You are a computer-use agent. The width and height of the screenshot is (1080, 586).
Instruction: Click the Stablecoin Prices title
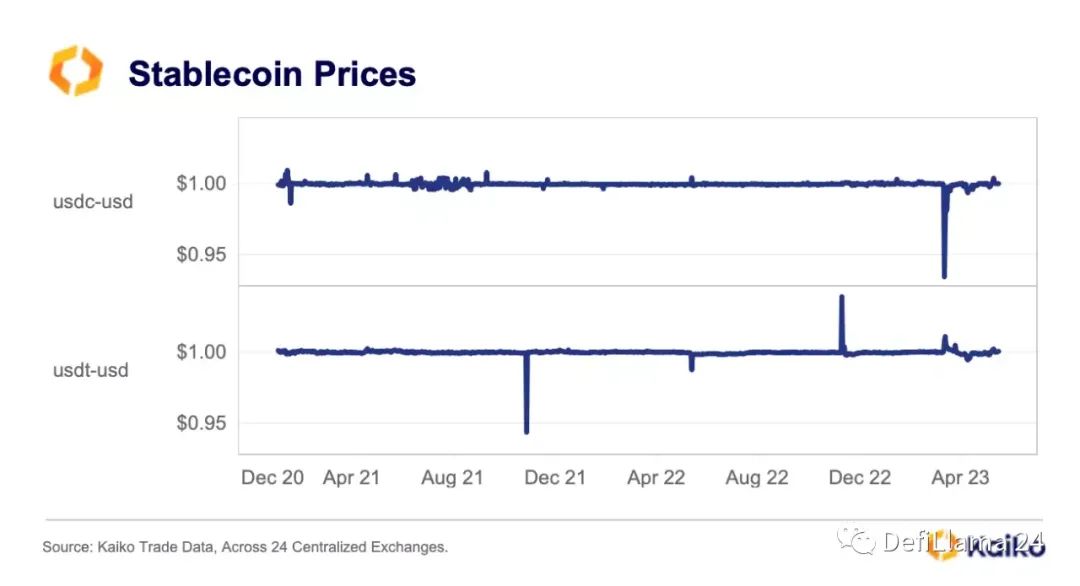tap(272, 74)
